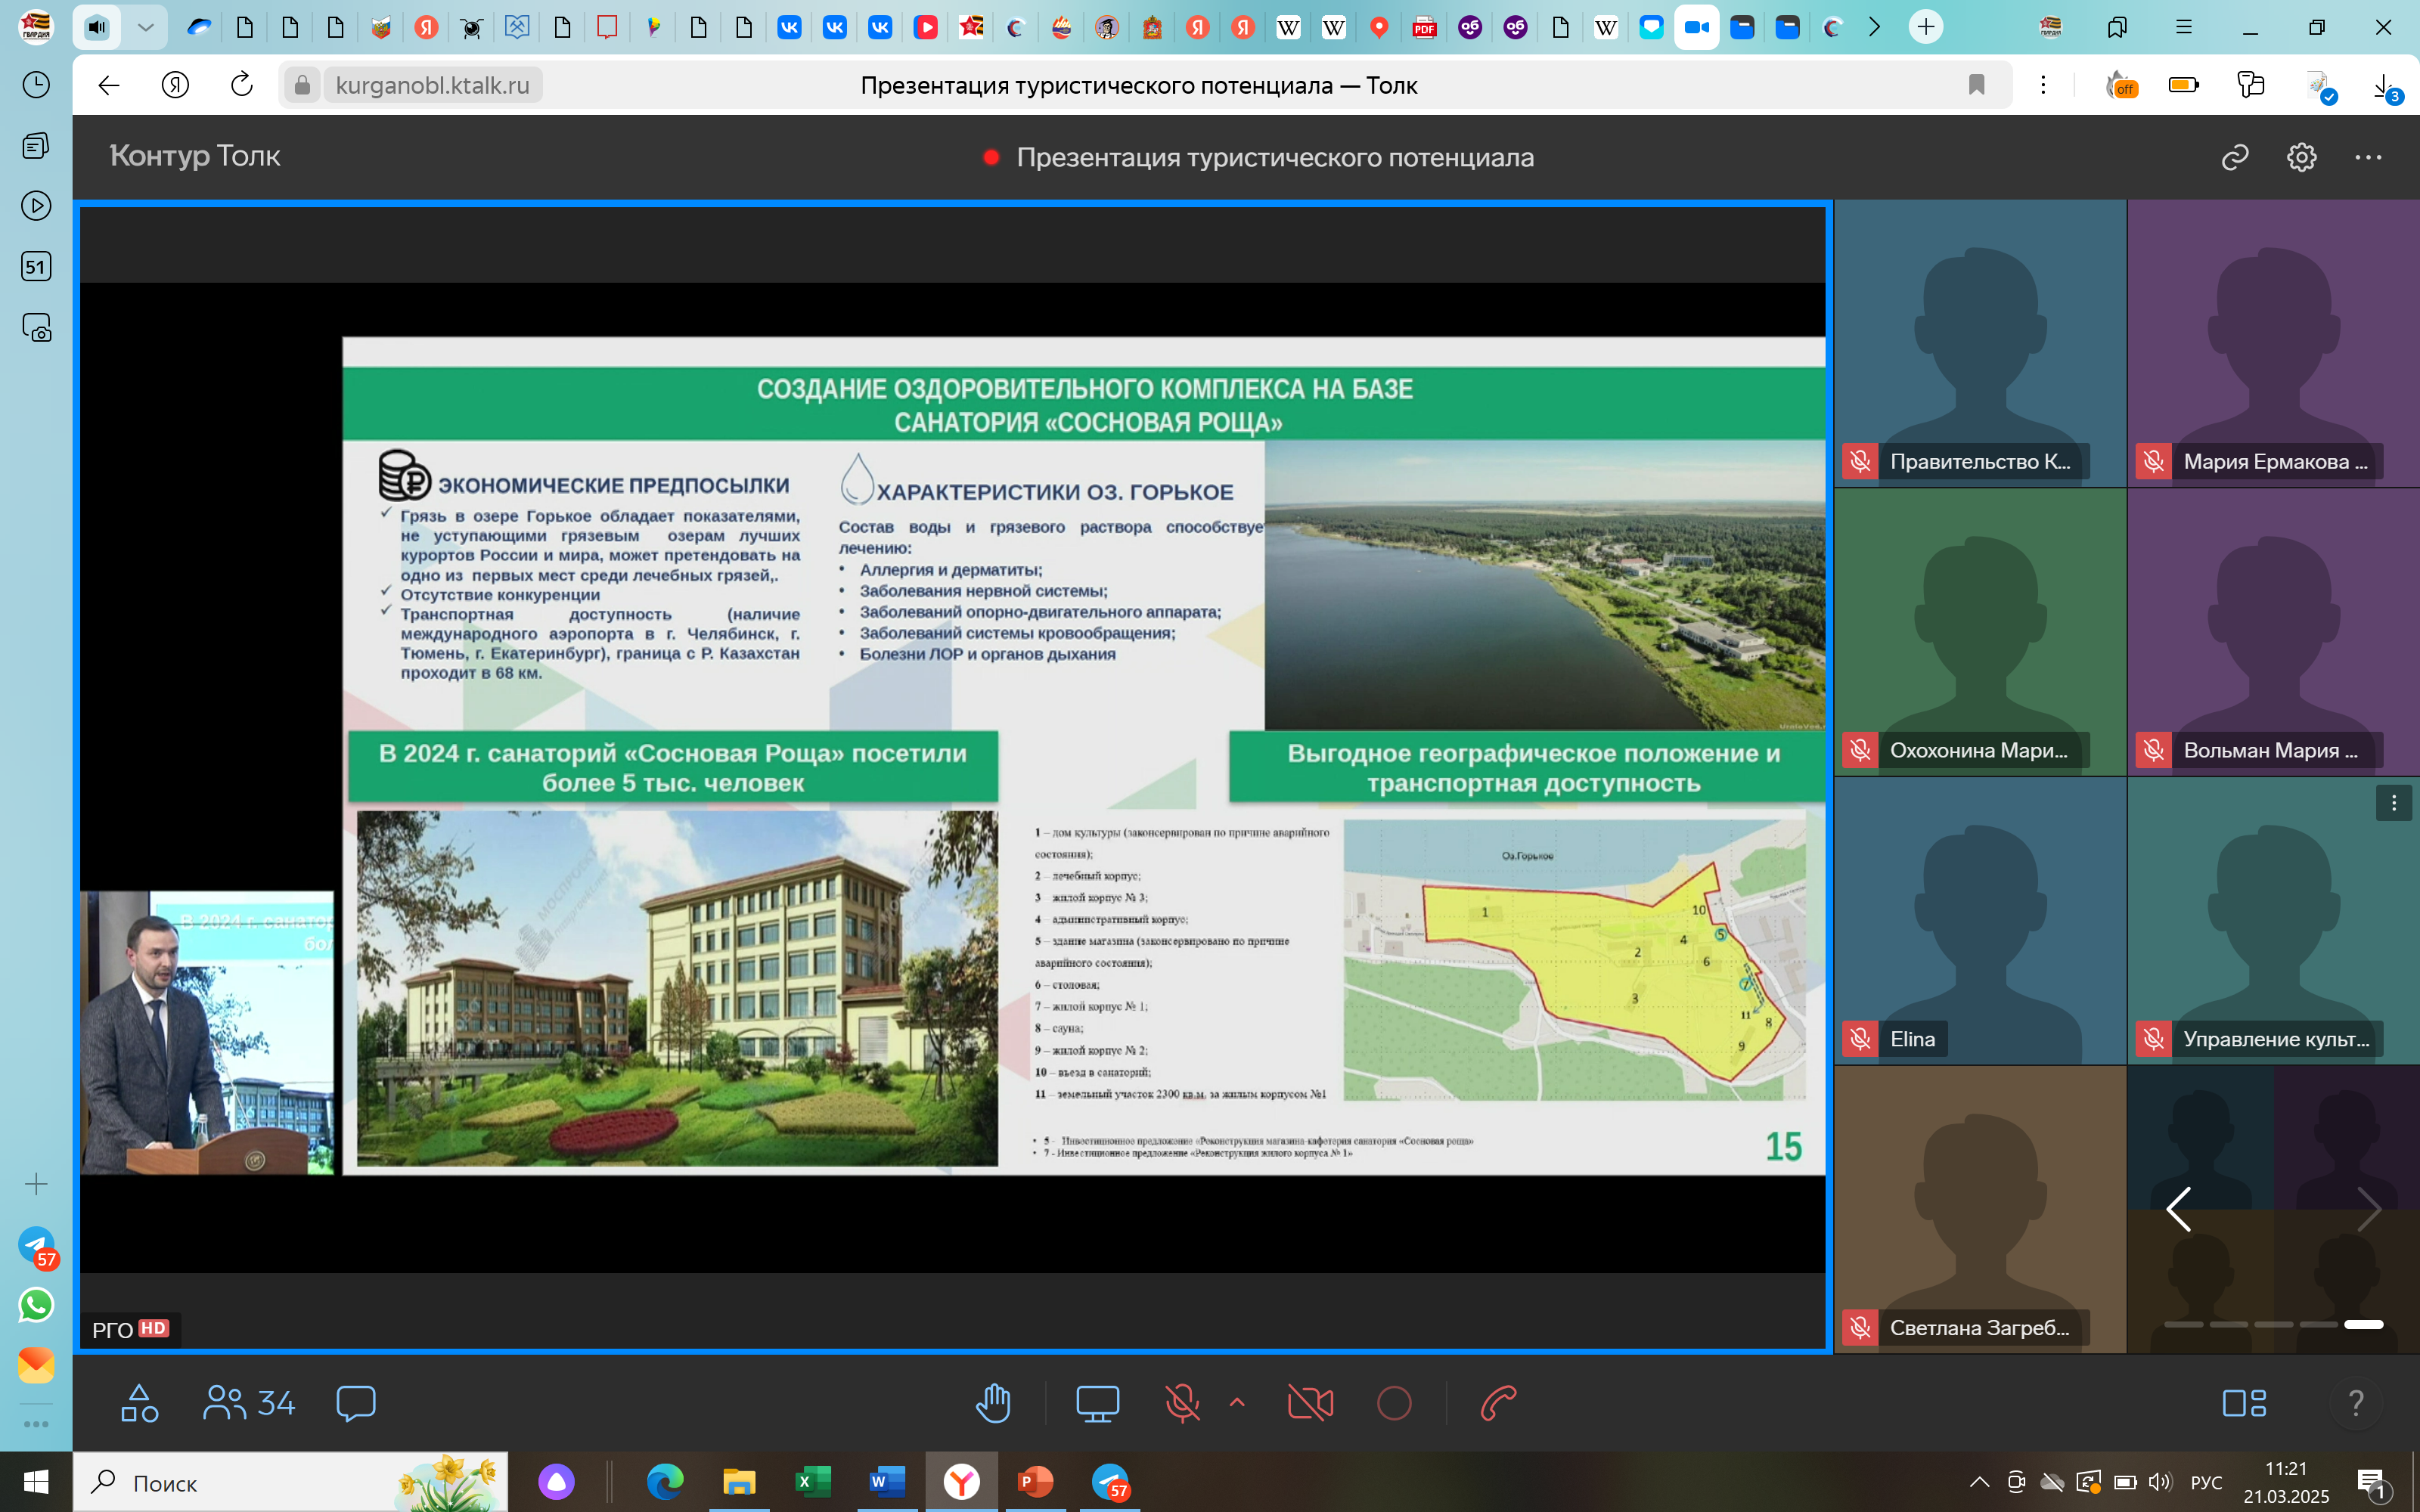The height and width of the screenshot is (1512, 2420).
Task: Open new browser tab
Action: (x=1925, y=27)
